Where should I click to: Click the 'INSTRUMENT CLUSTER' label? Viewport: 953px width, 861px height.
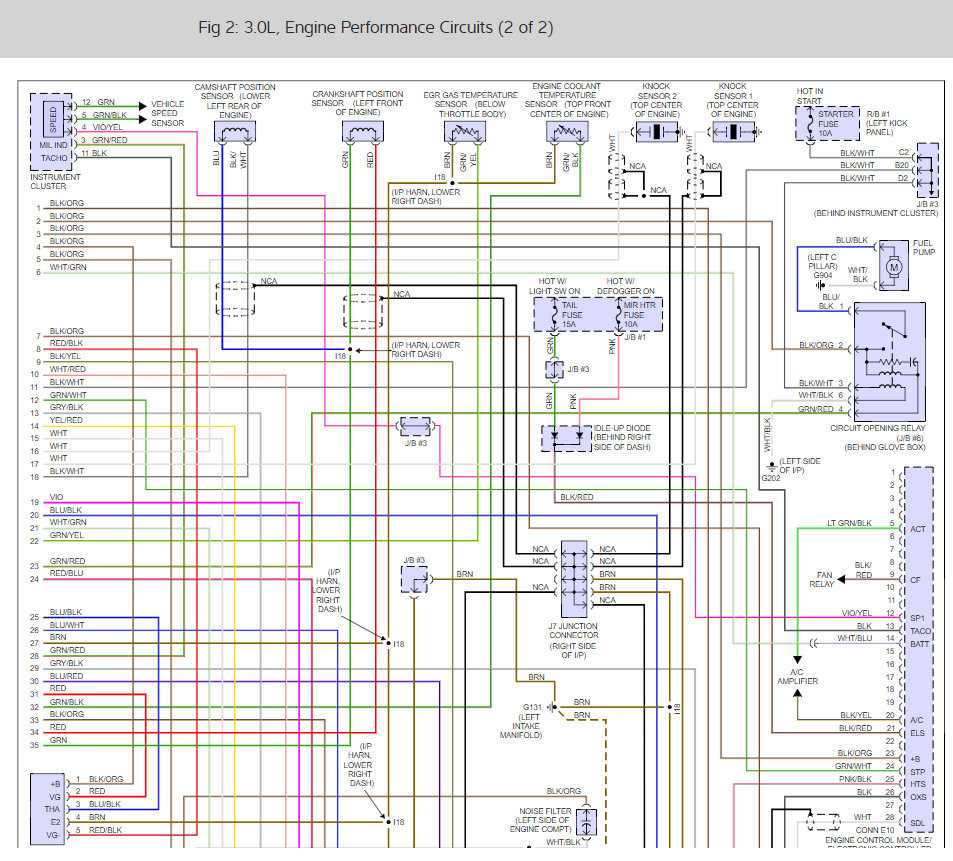(x=55, y=182)
